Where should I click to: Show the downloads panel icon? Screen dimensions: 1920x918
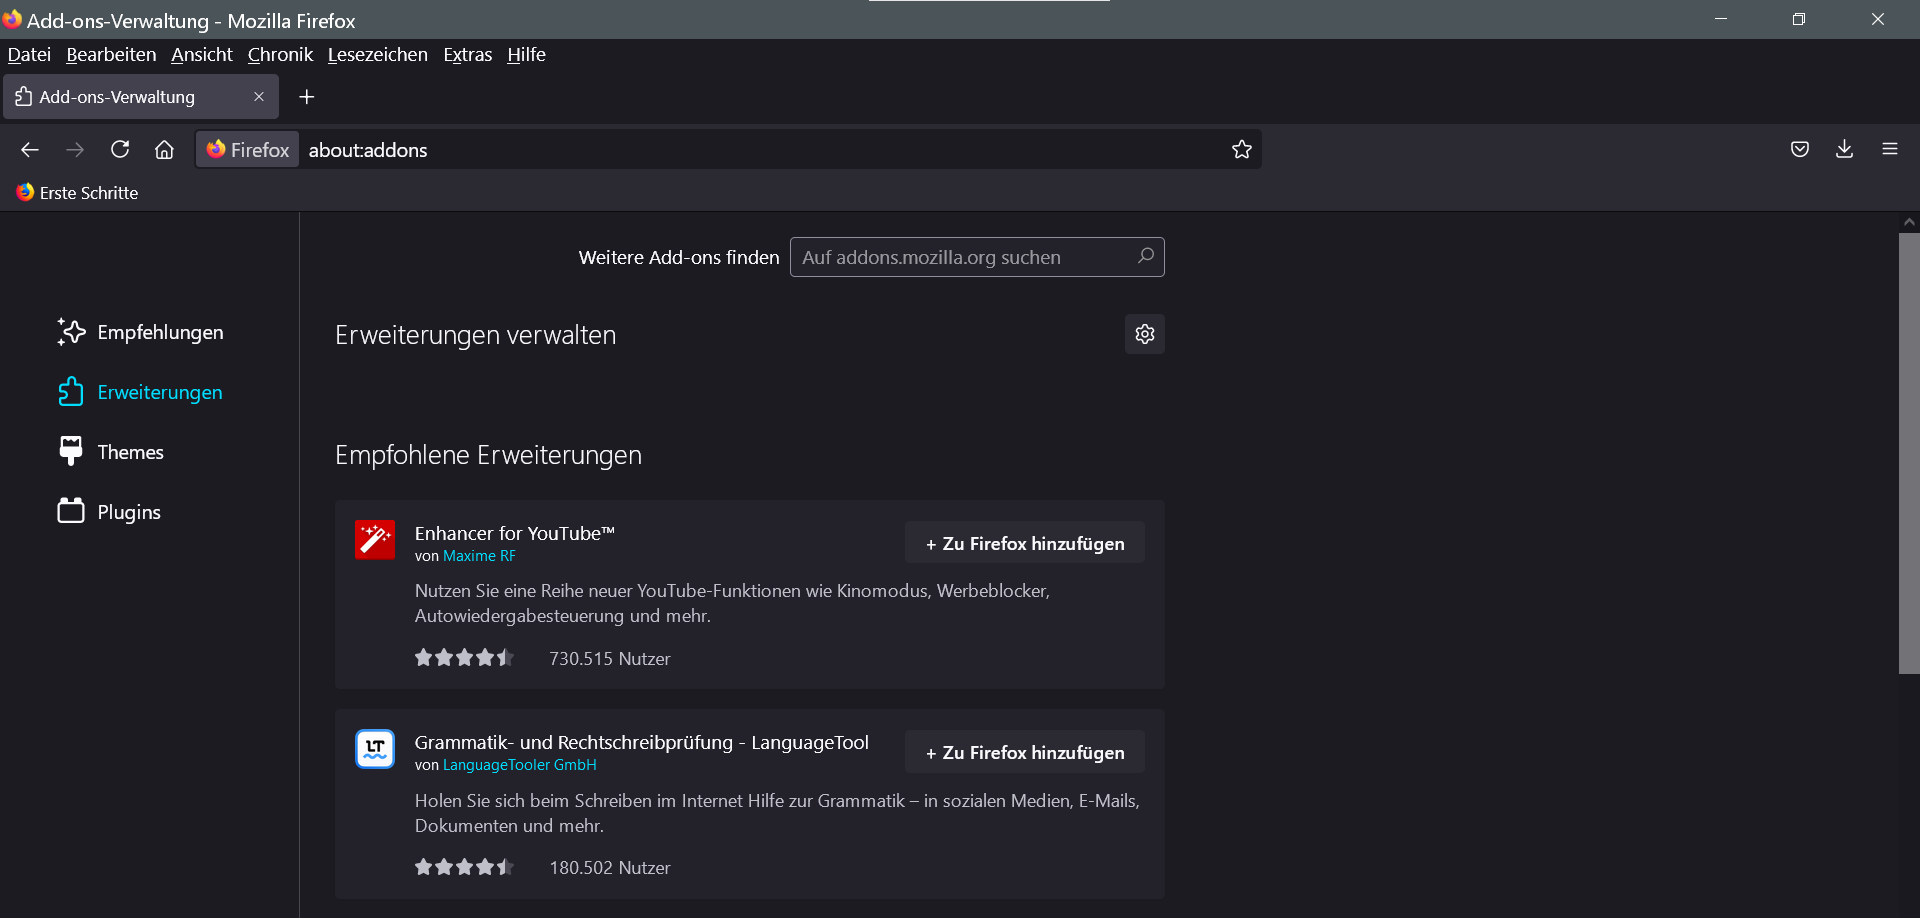[x=1844, y=149]
